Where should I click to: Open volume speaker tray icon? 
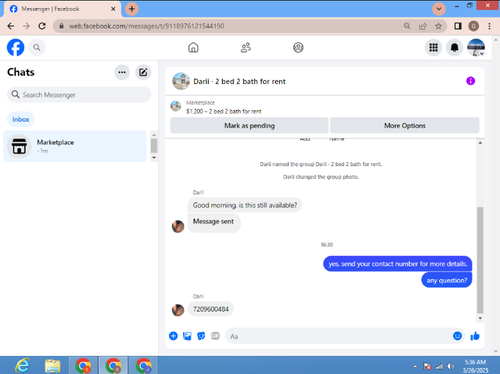coord(451,366)
